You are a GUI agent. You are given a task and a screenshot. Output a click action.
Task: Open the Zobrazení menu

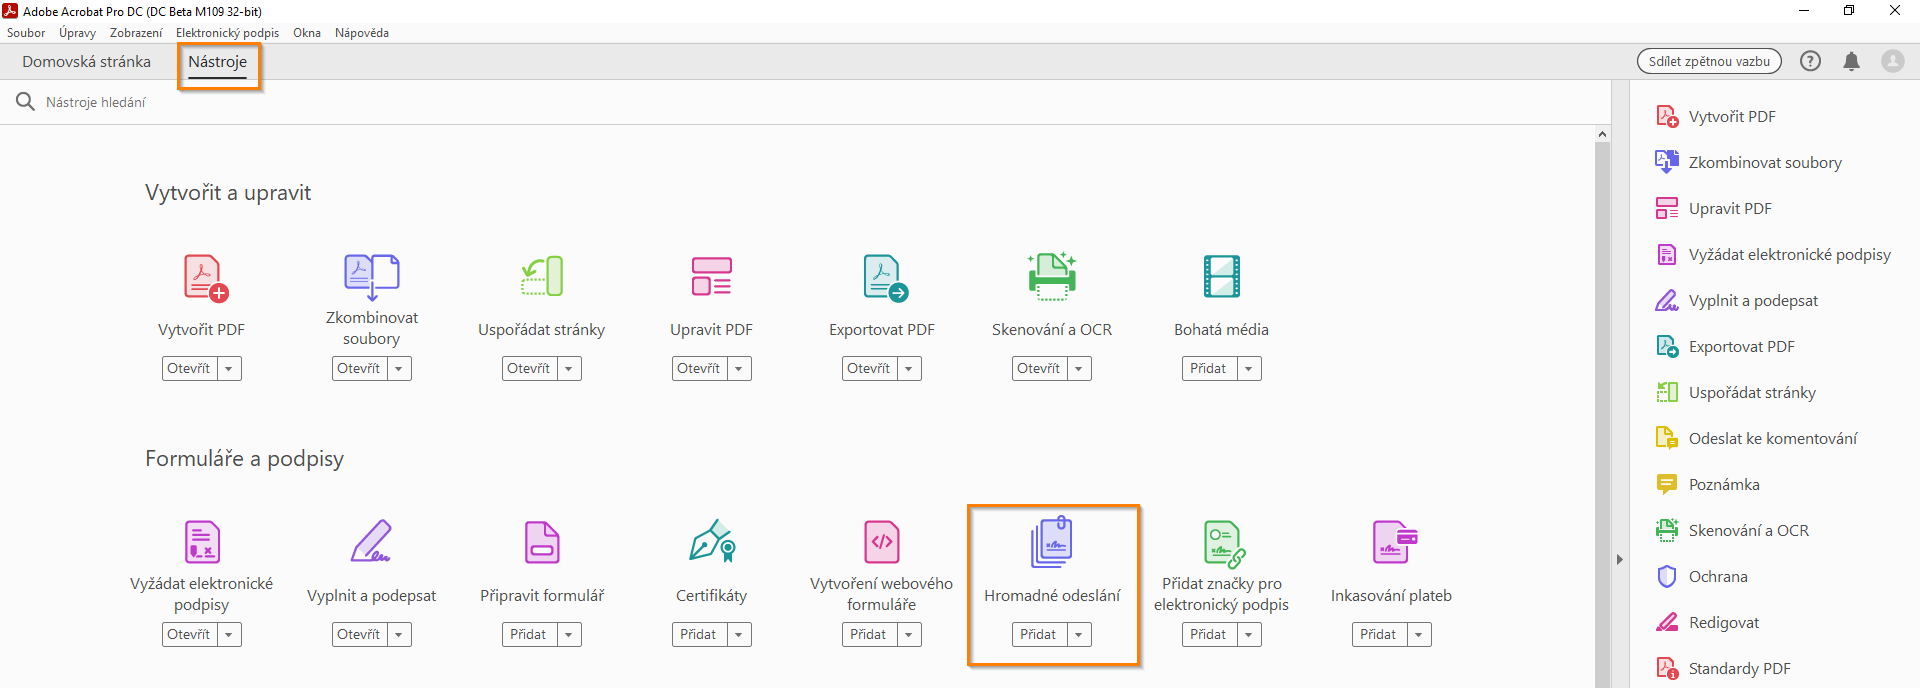pos(136,33)
